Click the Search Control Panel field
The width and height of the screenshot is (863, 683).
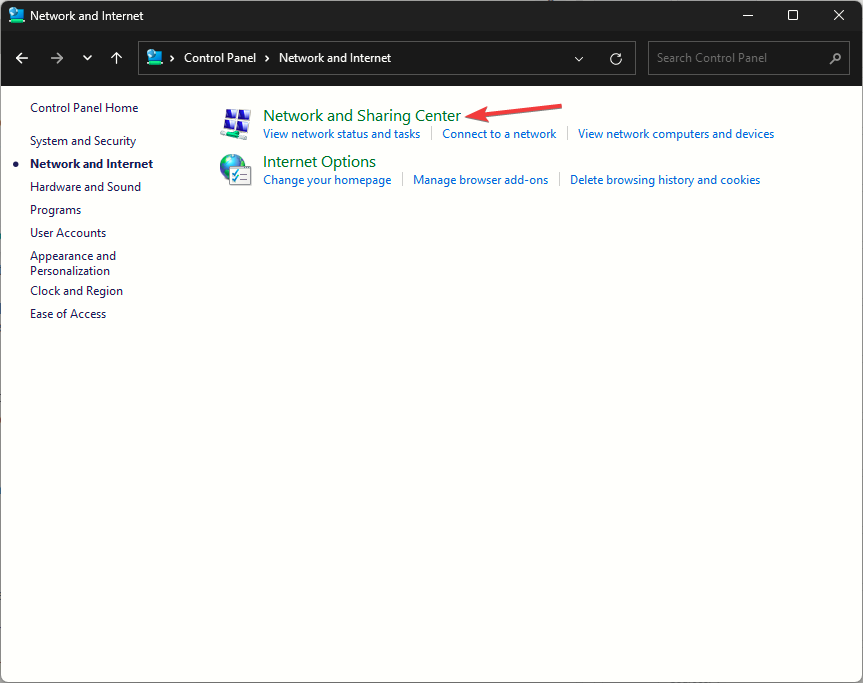tap(738, 58)
